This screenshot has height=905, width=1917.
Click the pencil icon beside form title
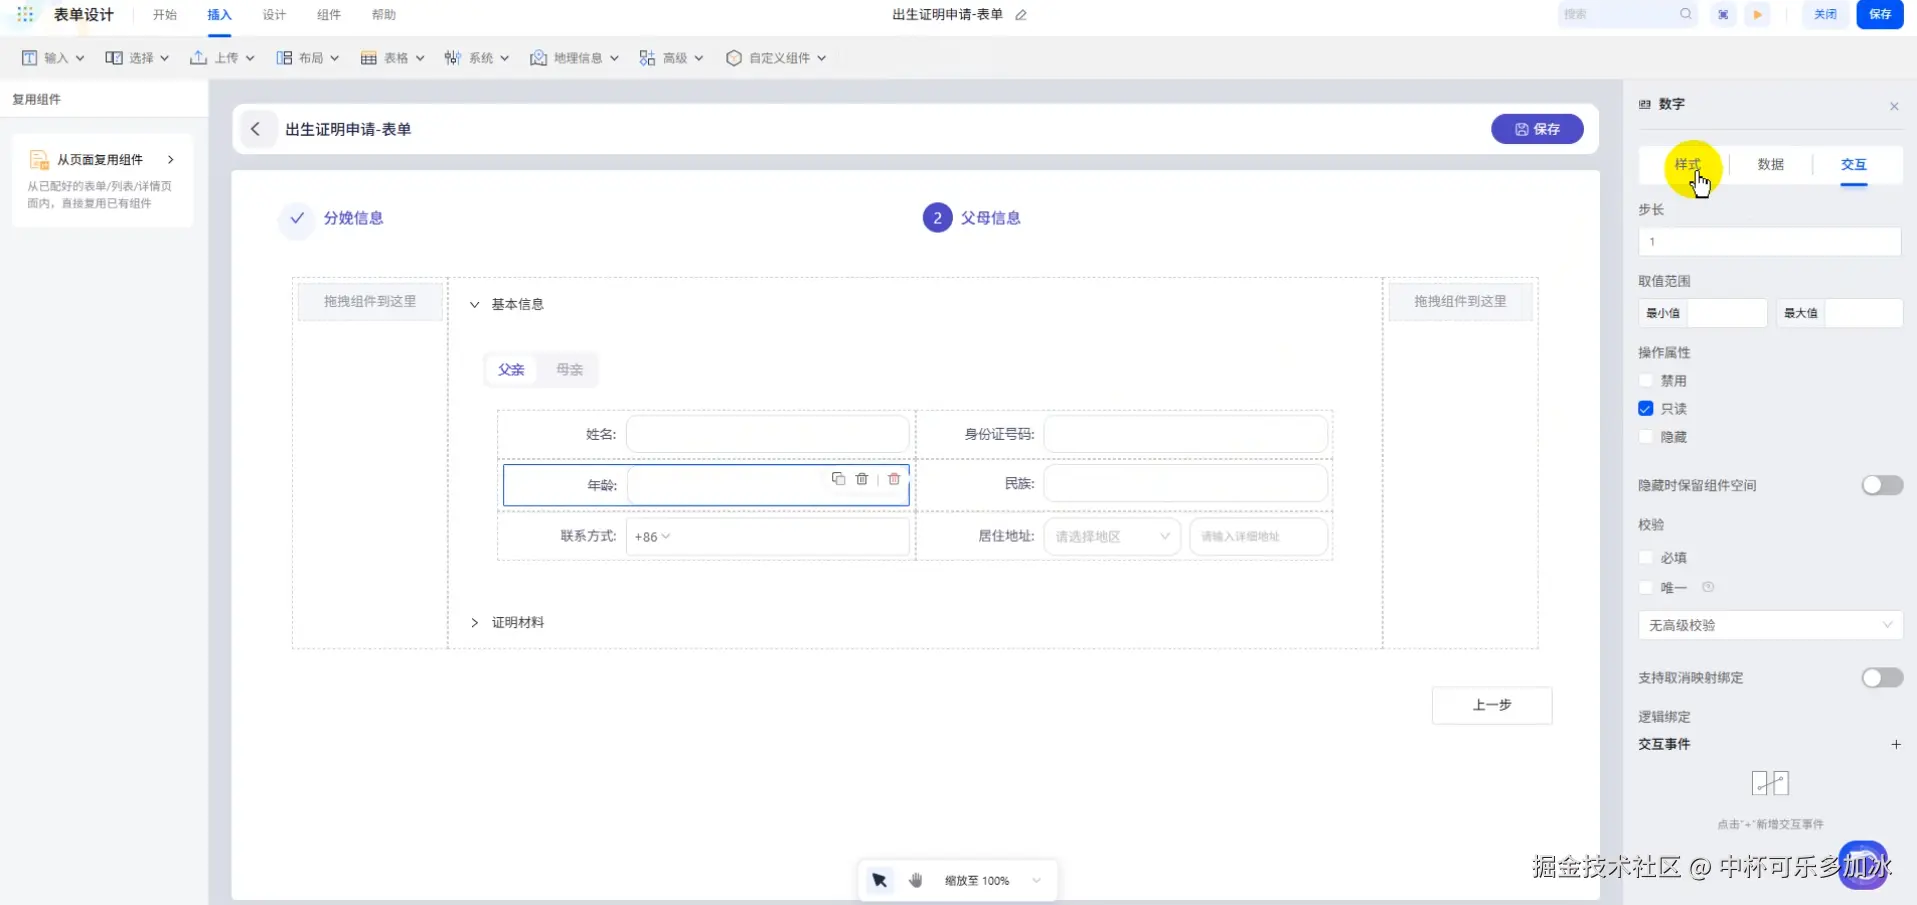[1021, 15]
